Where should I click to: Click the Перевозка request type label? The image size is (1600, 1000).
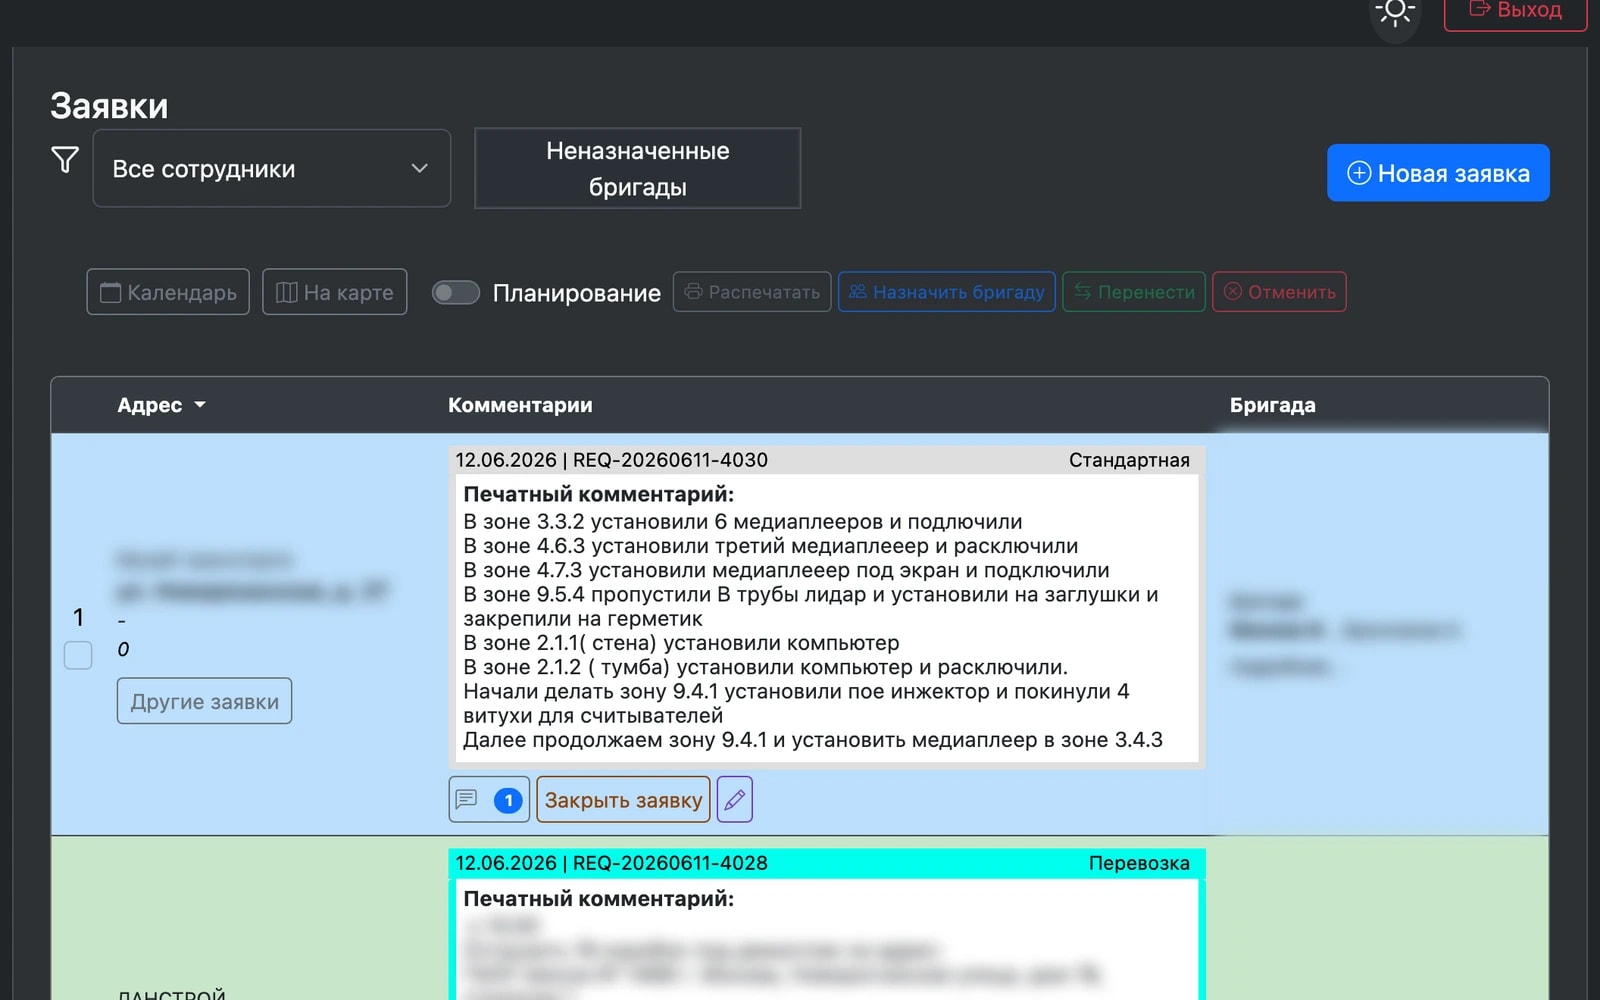click(x=1139, y=863)
